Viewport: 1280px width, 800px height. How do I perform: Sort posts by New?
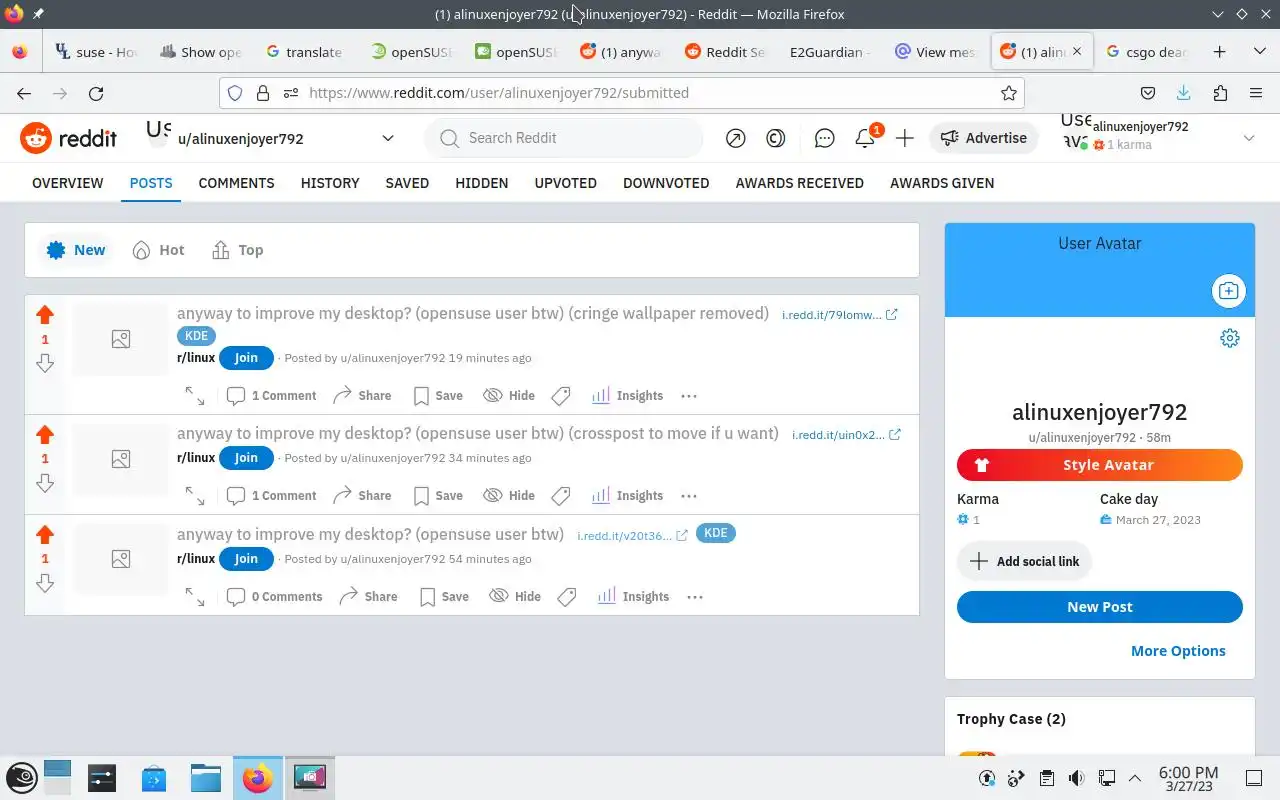76,250
